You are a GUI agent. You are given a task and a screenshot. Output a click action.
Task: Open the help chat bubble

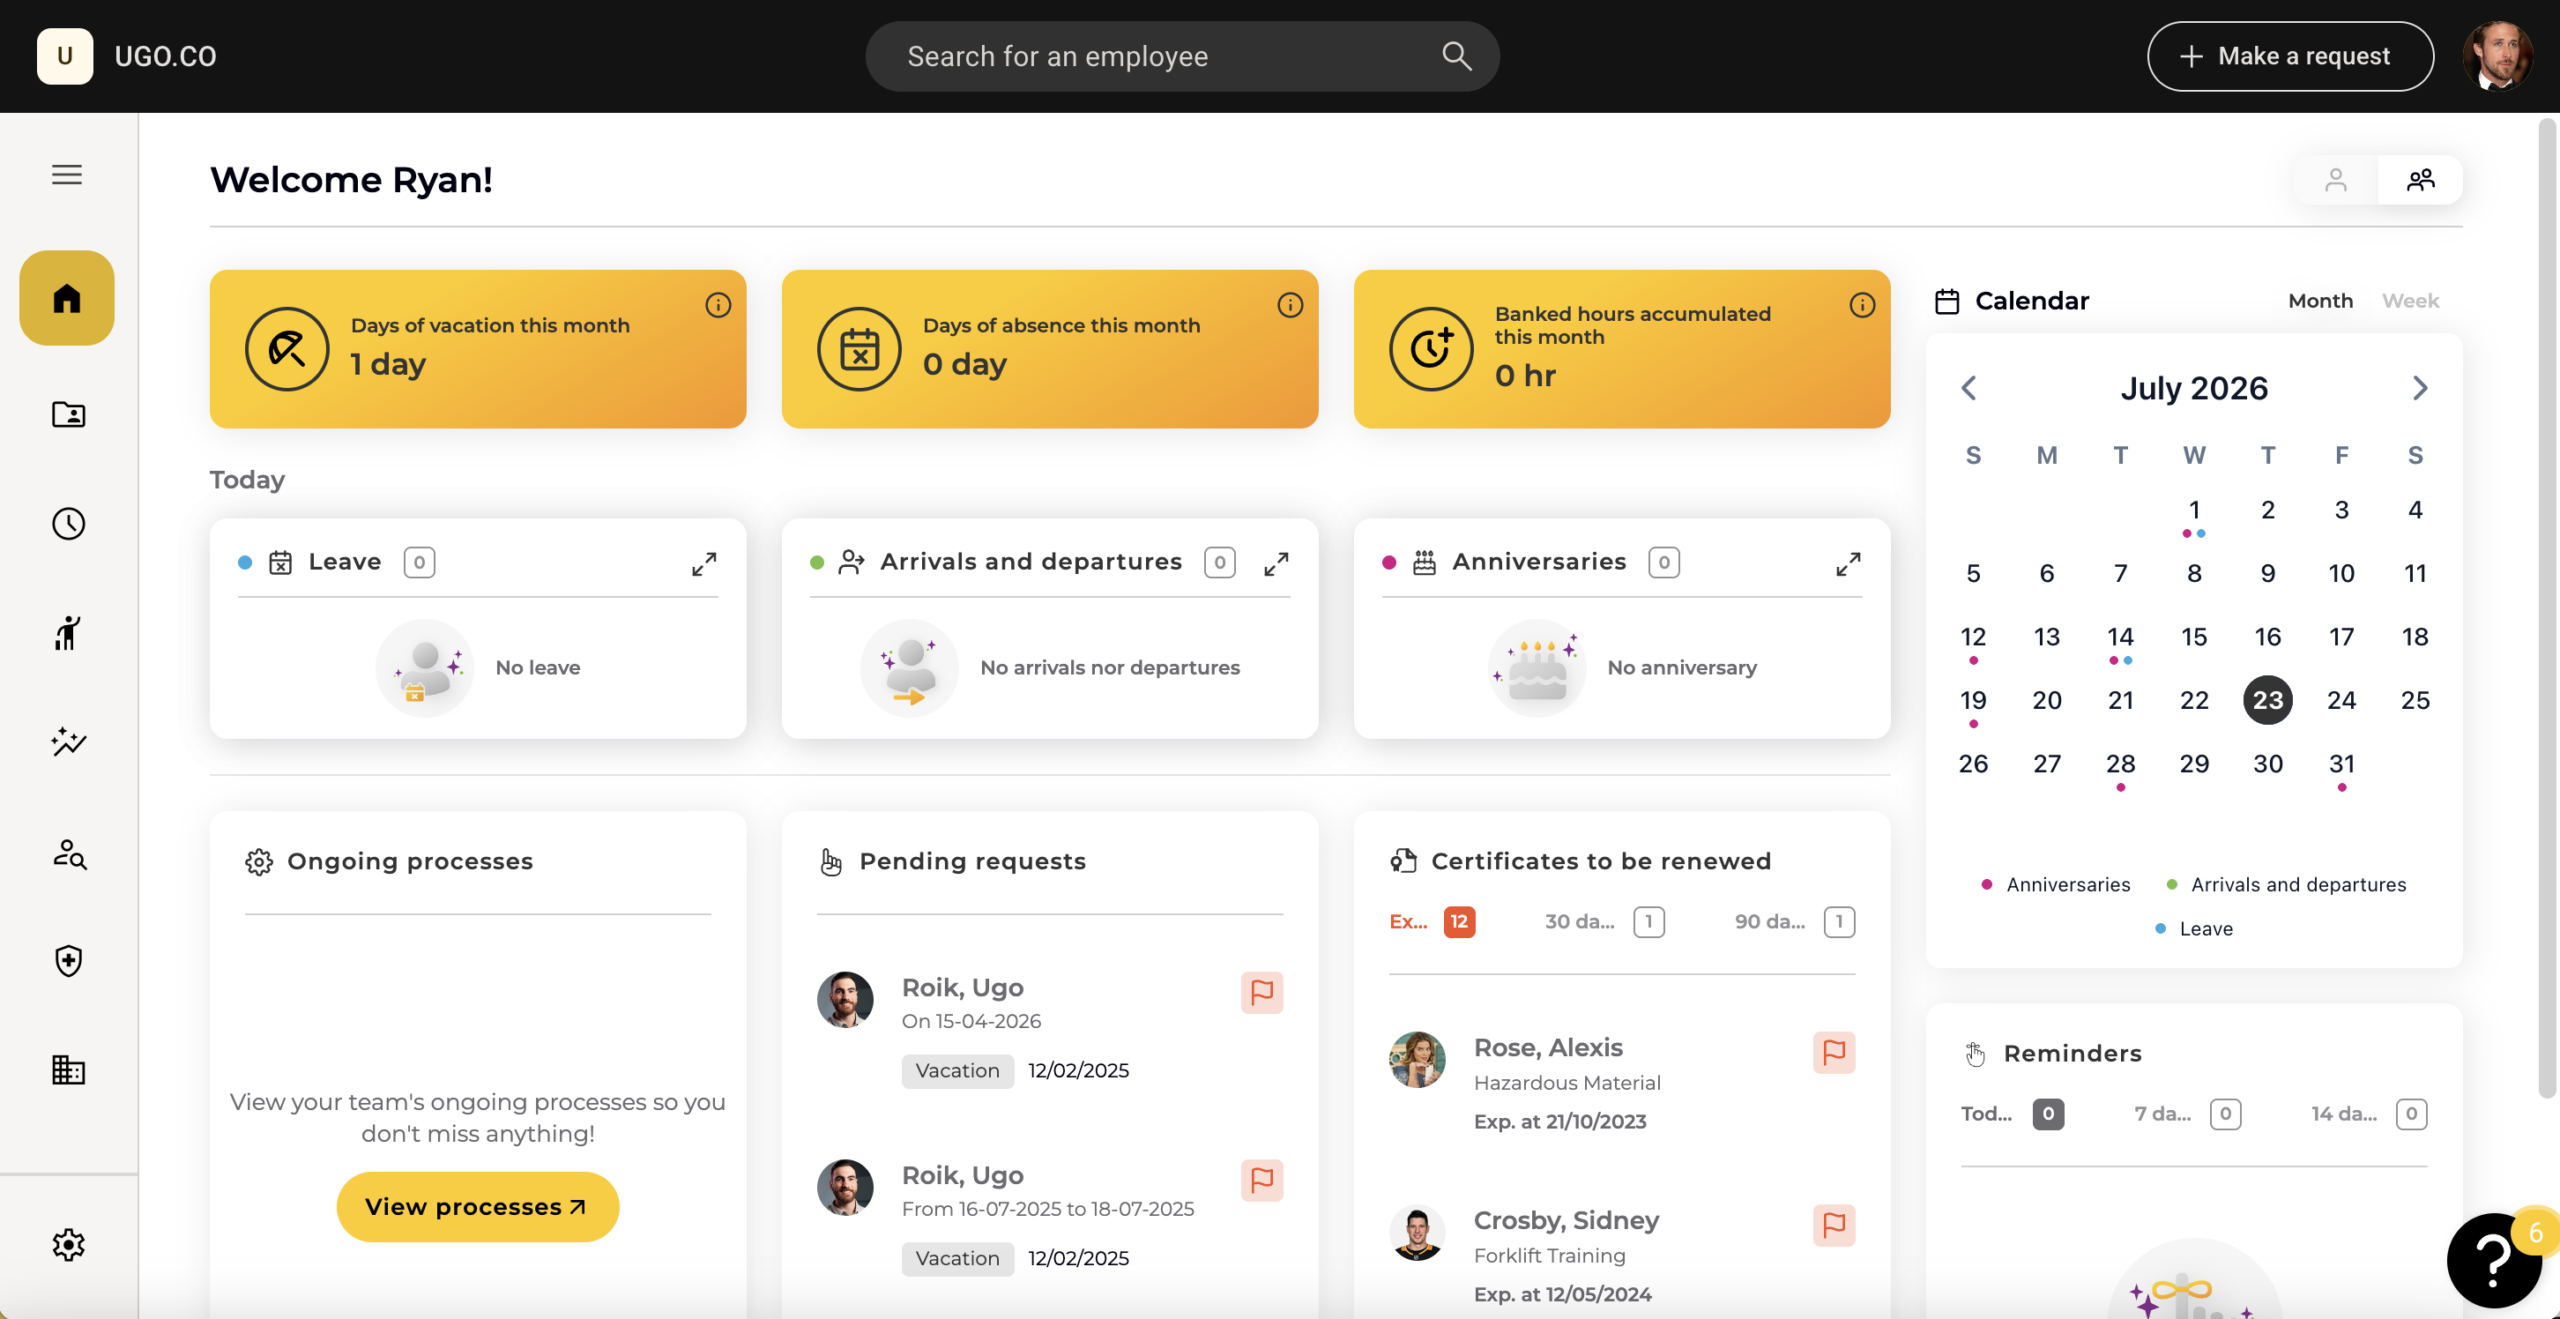(x=2494, y=1260)
